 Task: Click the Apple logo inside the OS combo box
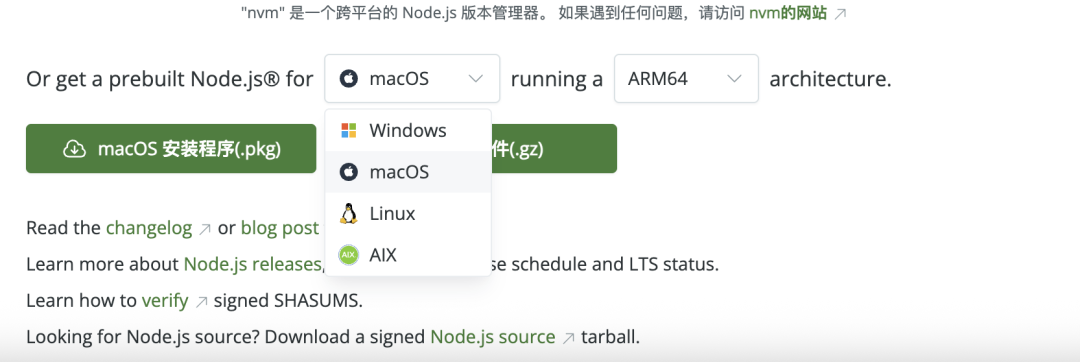(x=349, y=79)
